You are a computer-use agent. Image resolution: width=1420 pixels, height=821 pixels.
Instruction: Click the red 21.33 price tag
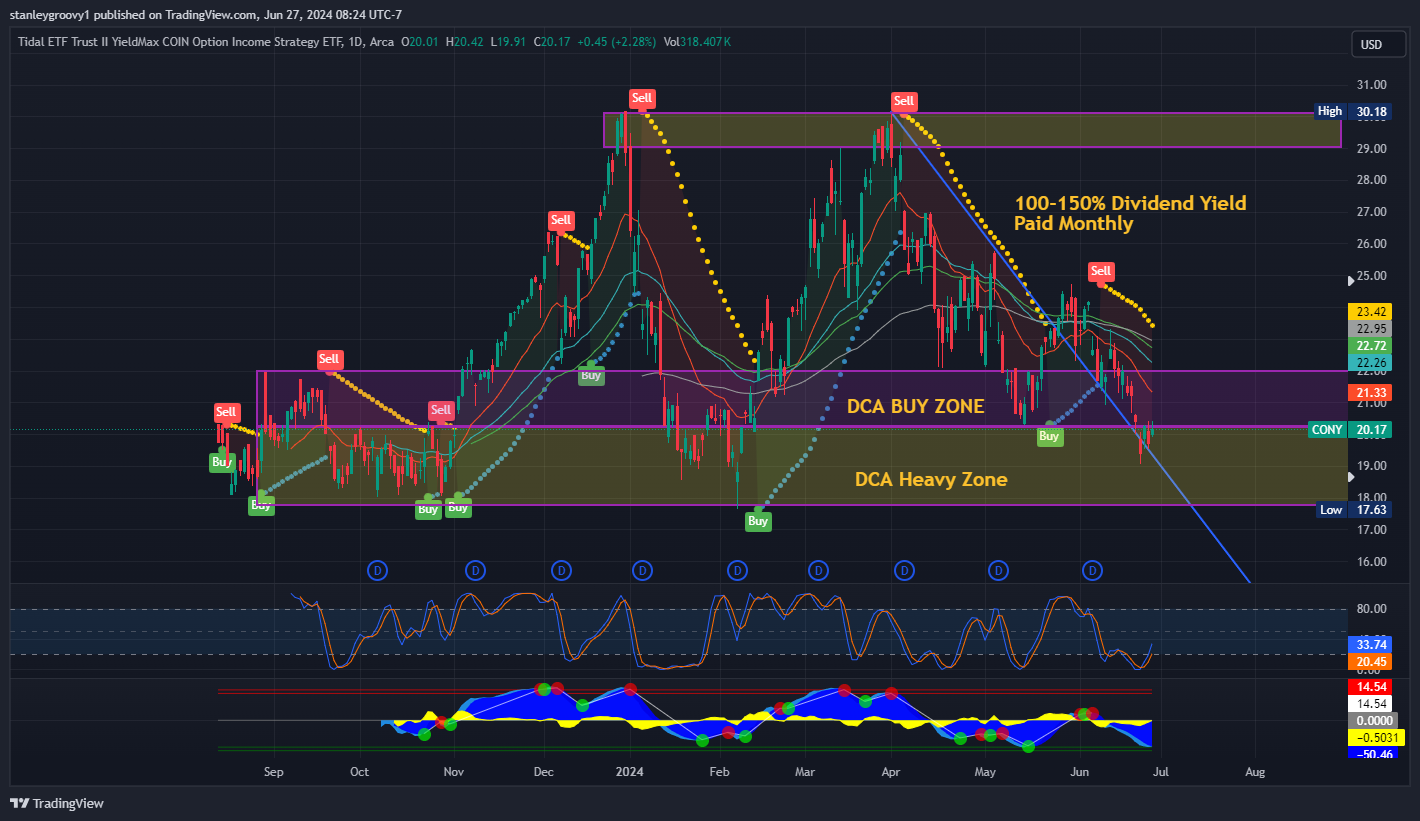tap(1369, 392)
